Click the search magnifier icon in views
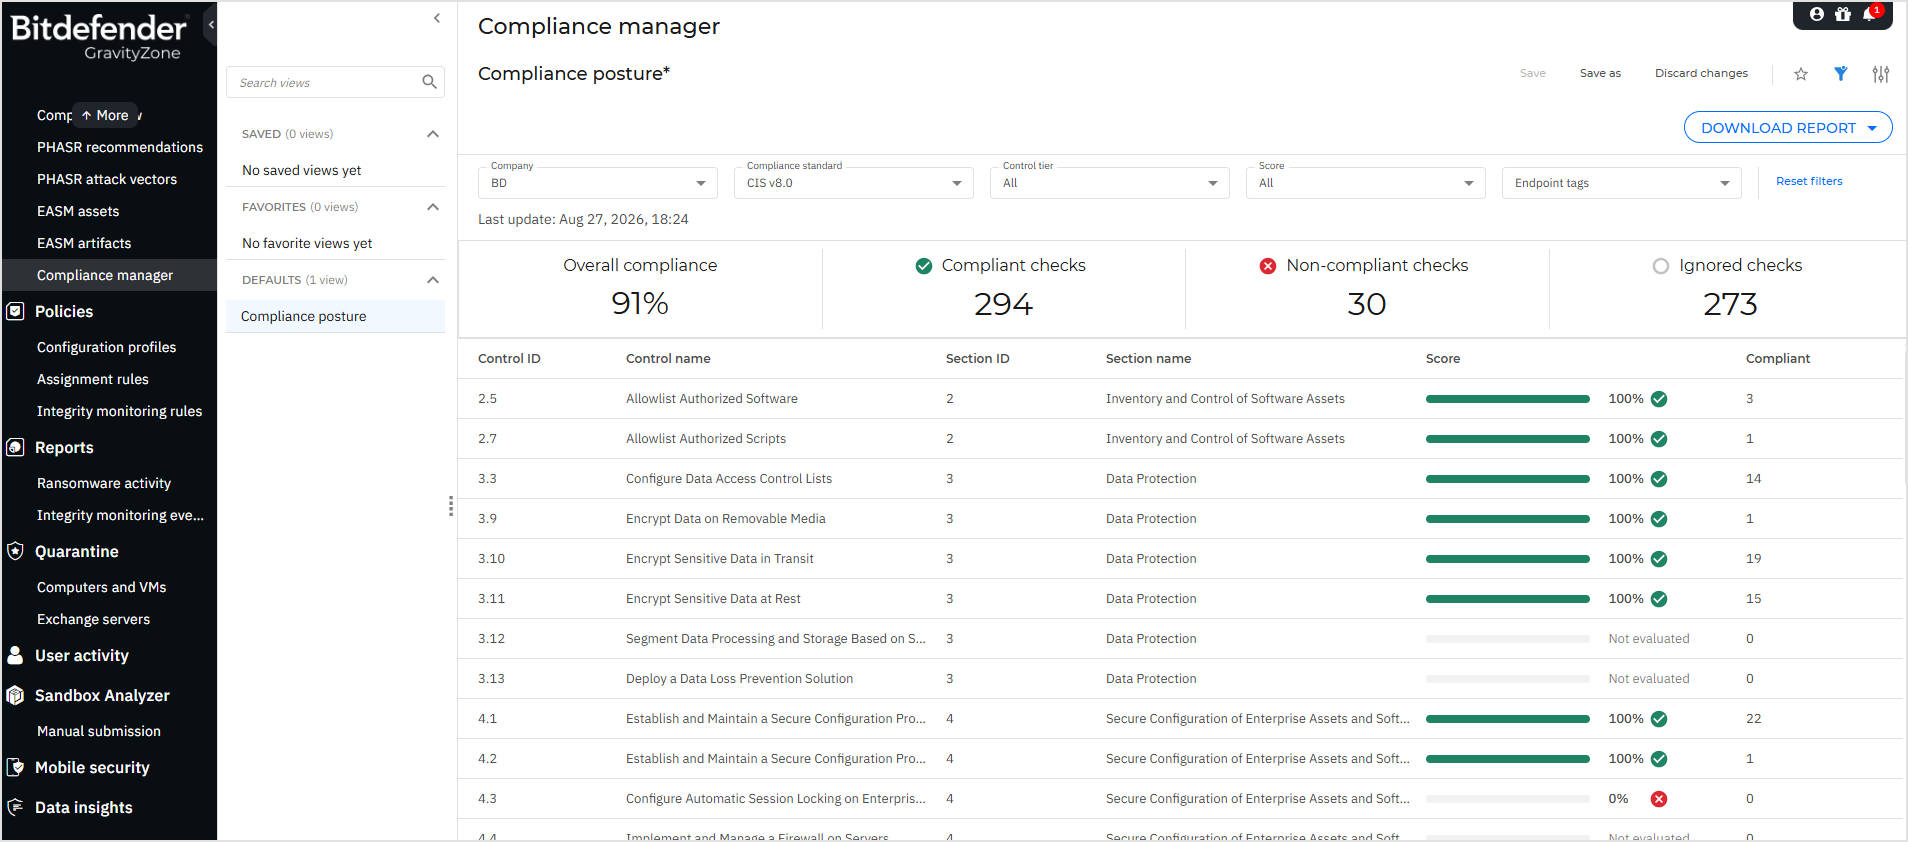Screen dimensions: 1908x842 (429, 82)
